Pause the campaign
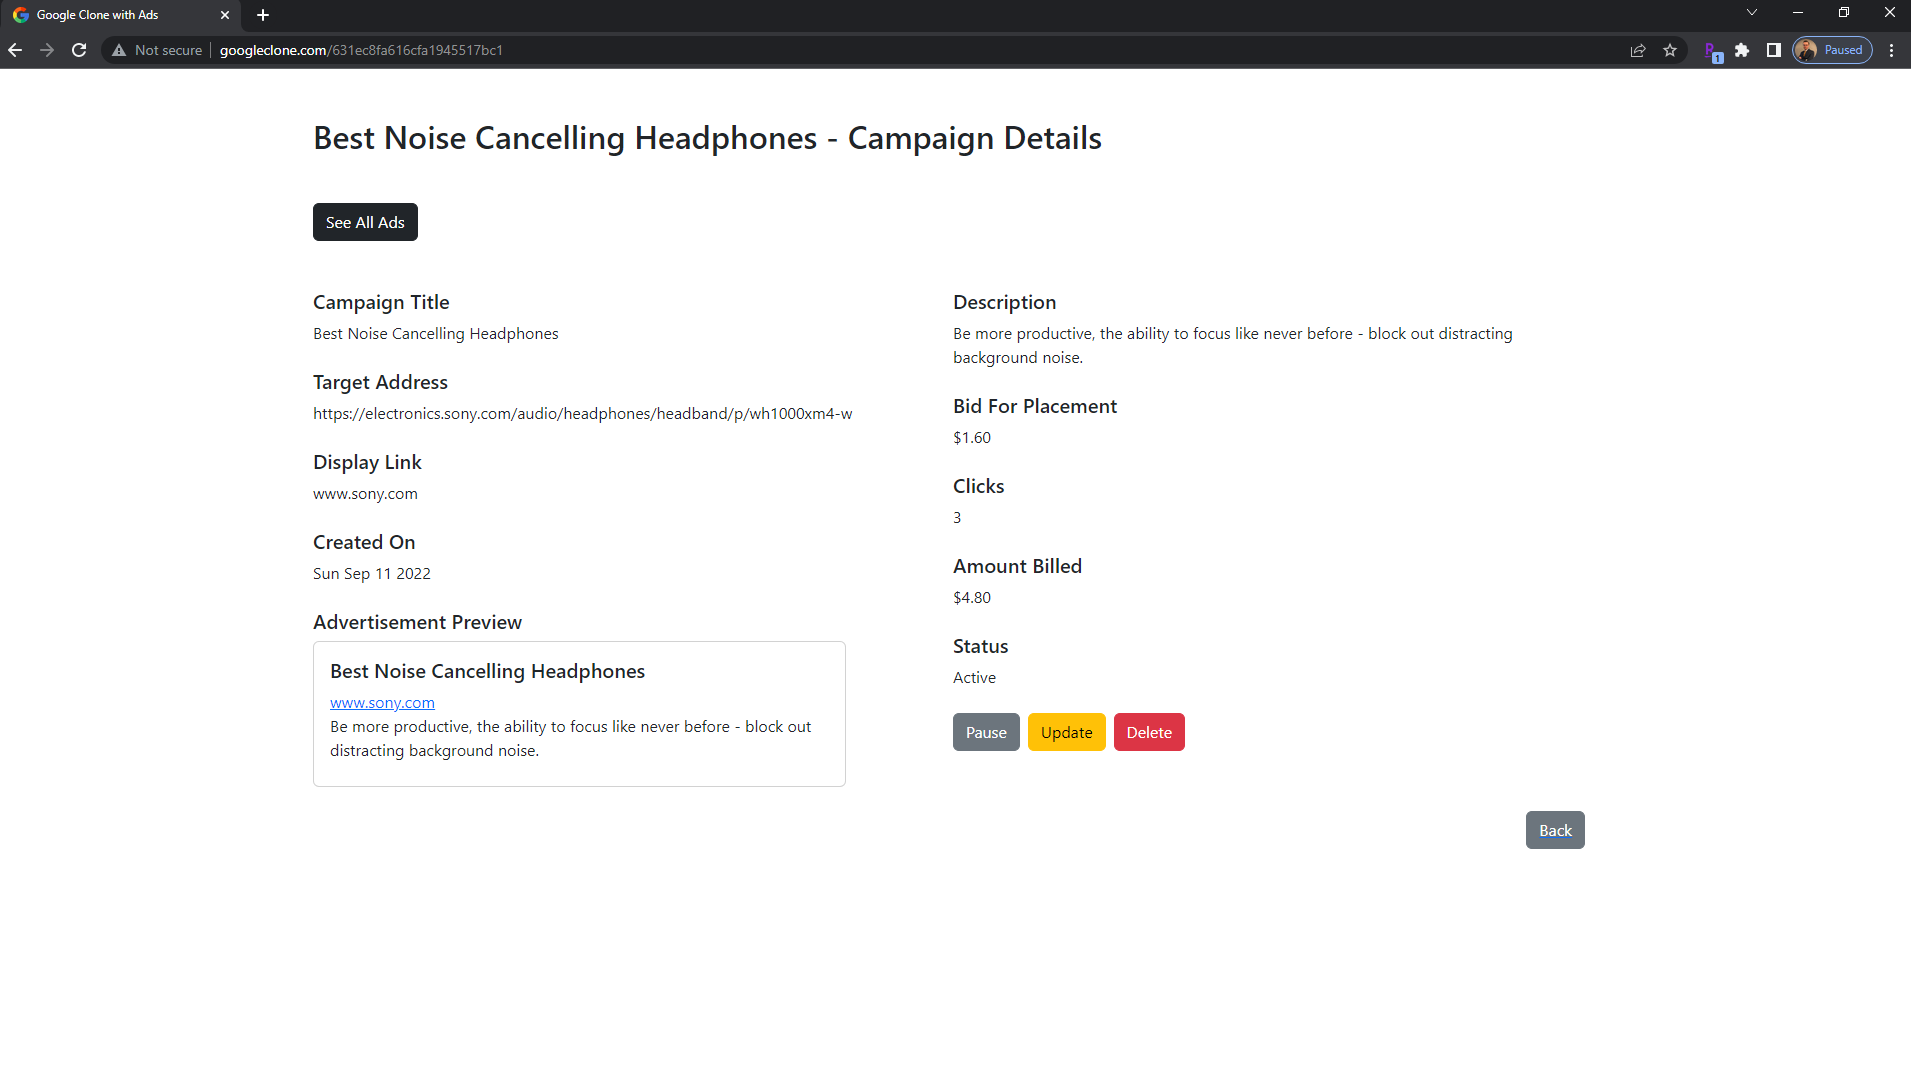Screen dimensions: 1911x1078 coord(986,732)
